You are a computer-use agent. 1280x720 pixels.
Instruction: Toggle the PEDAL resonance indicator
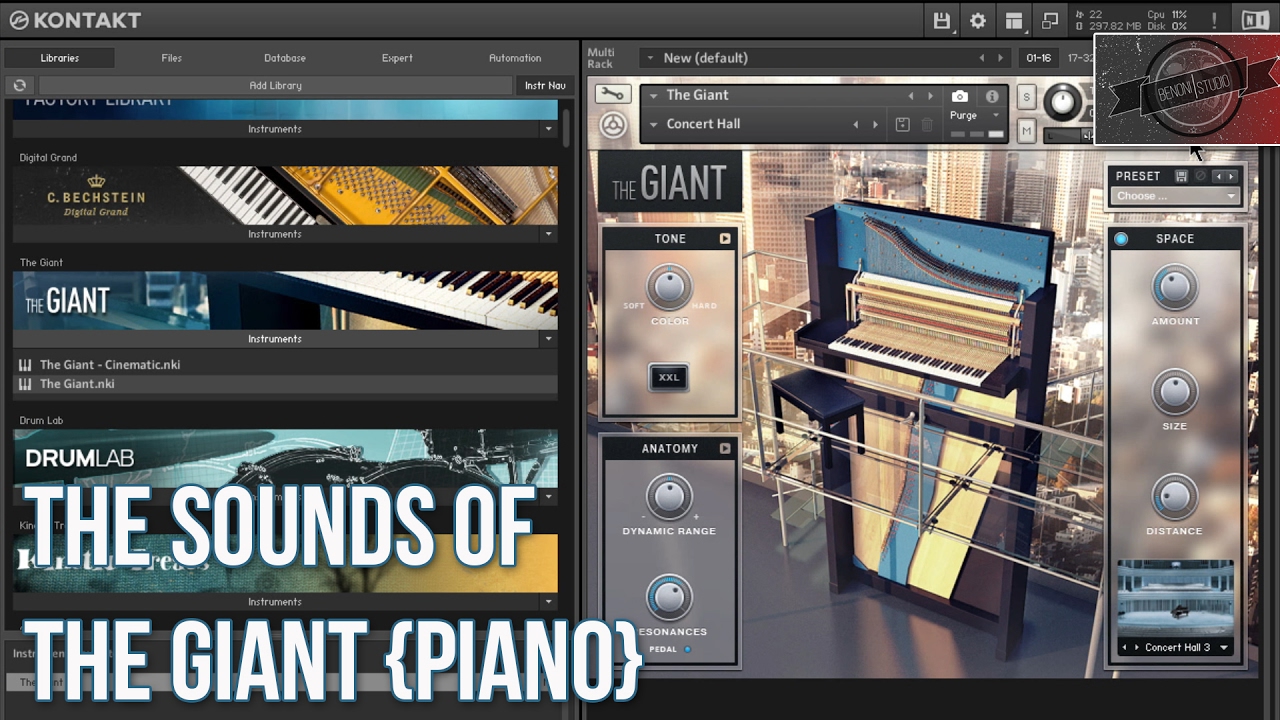point(687,649)
